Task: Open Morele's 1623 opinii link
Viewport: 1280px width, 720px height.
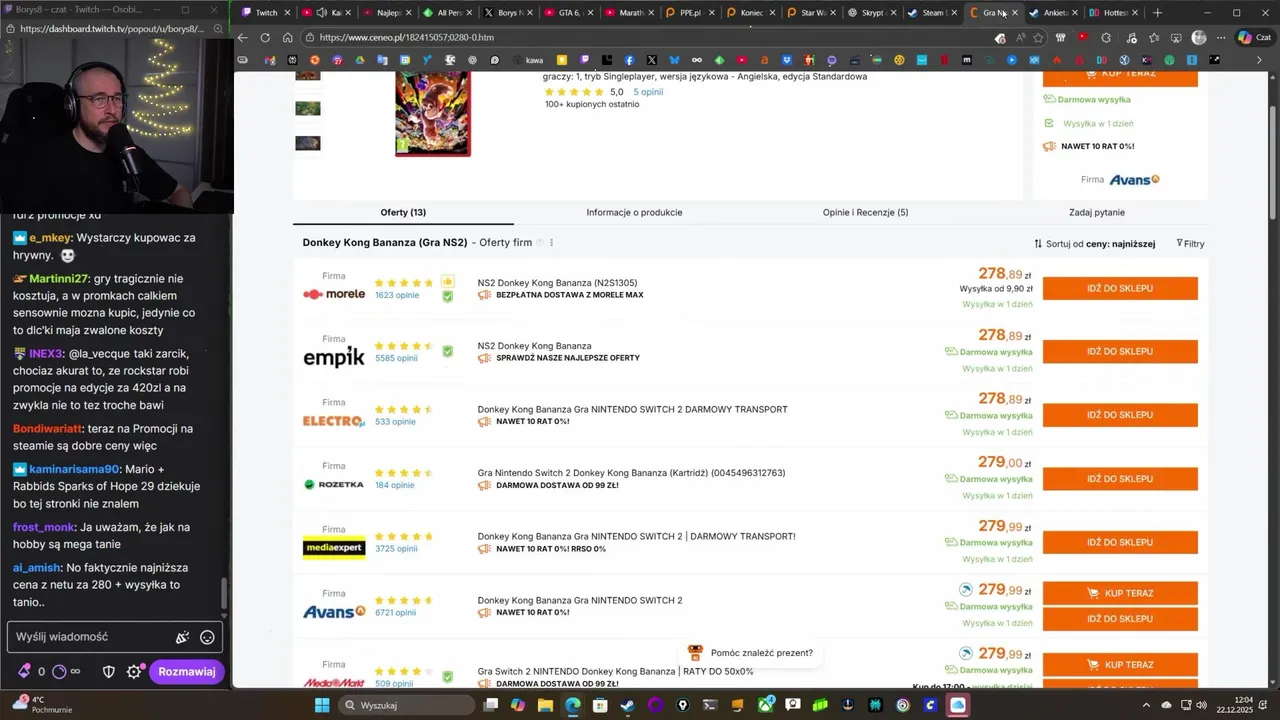Action: 397,295
